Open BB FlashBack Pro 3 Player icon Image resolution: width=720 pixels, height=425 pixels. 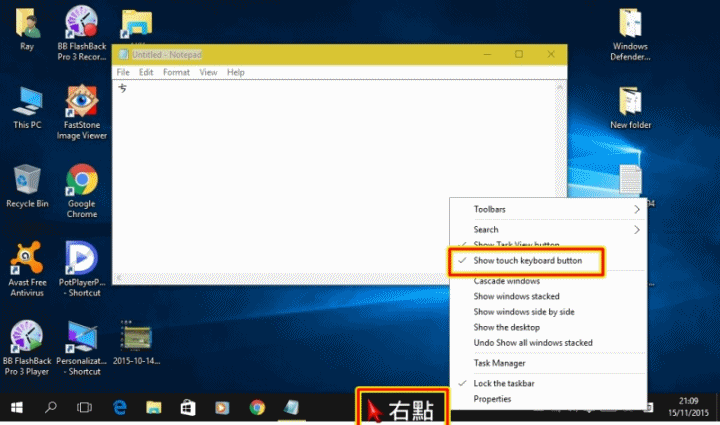click(27, 336)
